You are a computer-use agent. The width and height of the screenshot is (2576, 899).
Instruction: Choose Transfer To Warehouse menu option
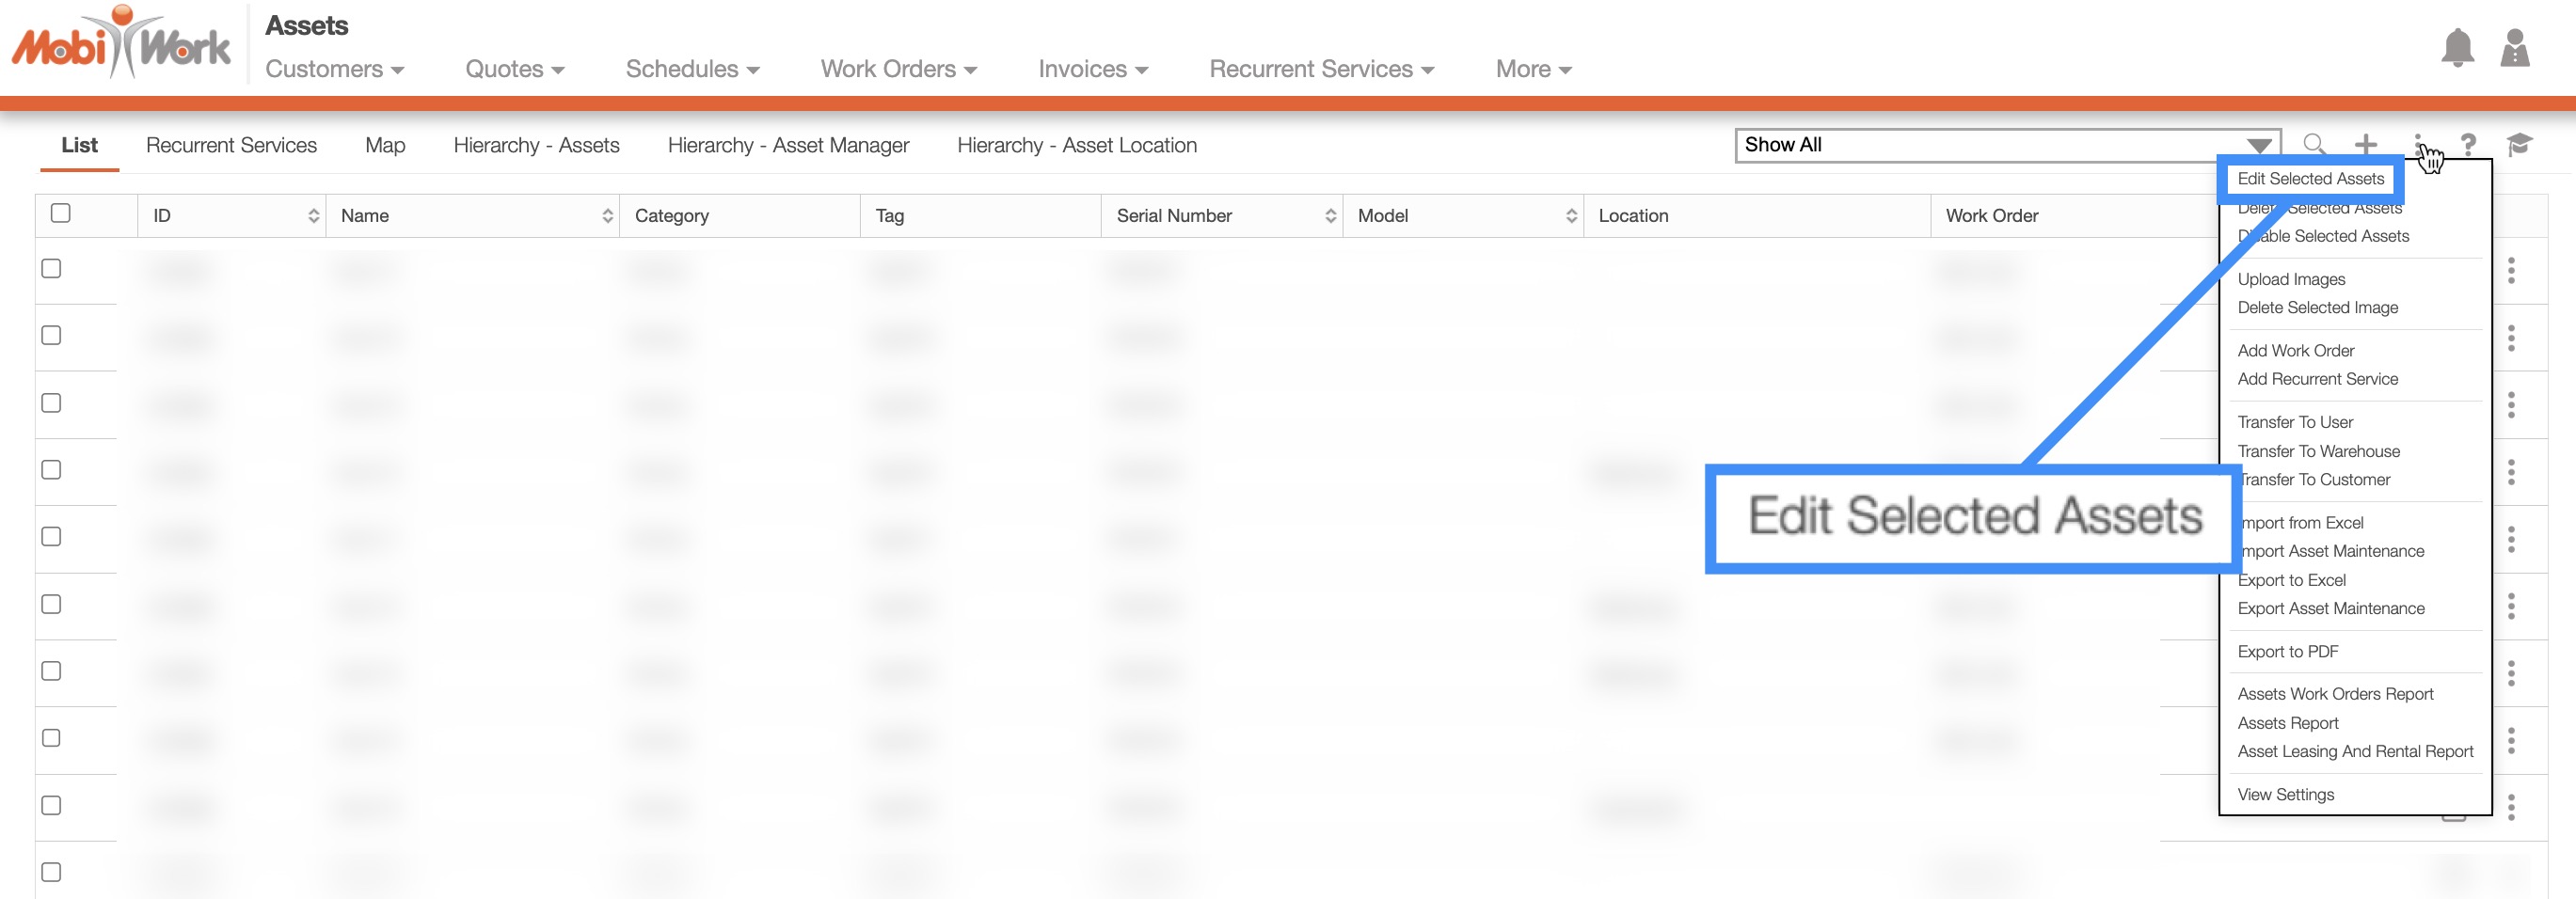2318,451
